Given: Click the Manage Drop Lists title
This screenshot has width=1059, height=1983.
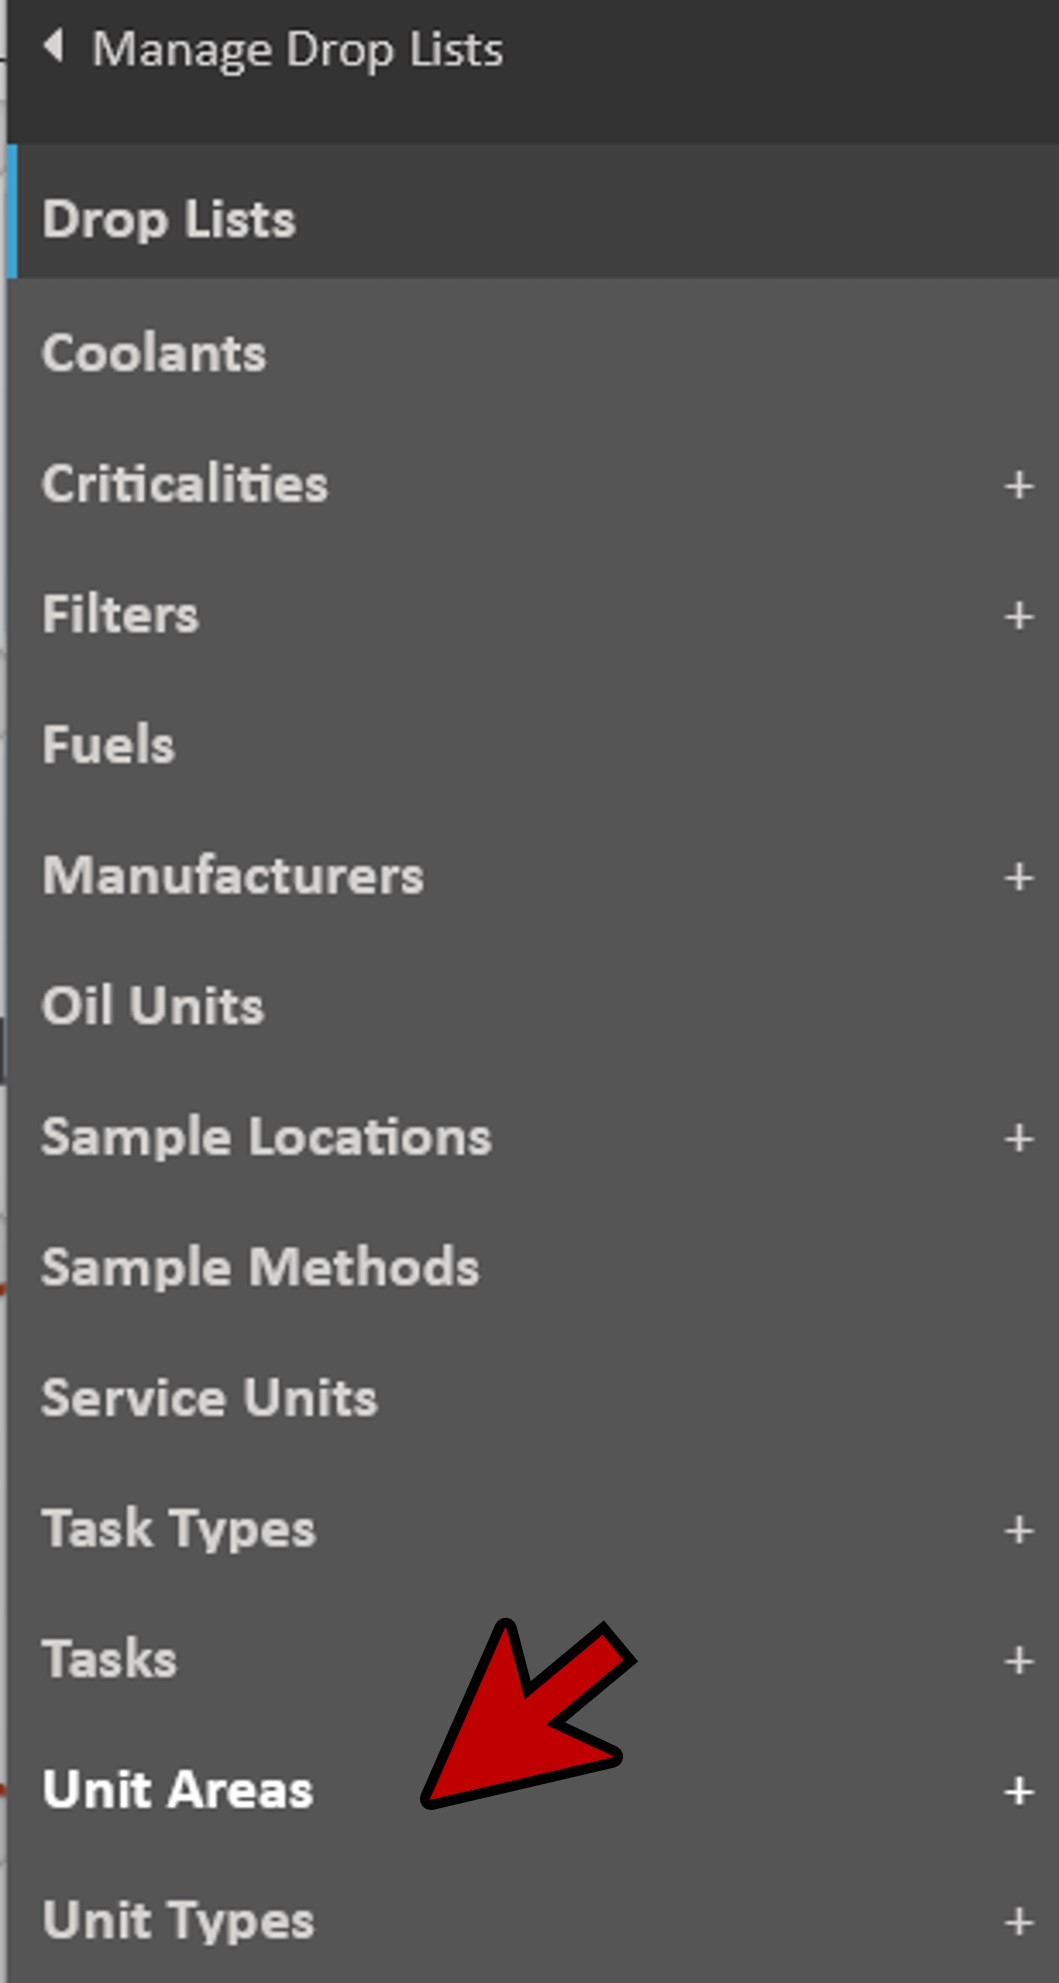Looking at the screenshot, I should point(297,49).
